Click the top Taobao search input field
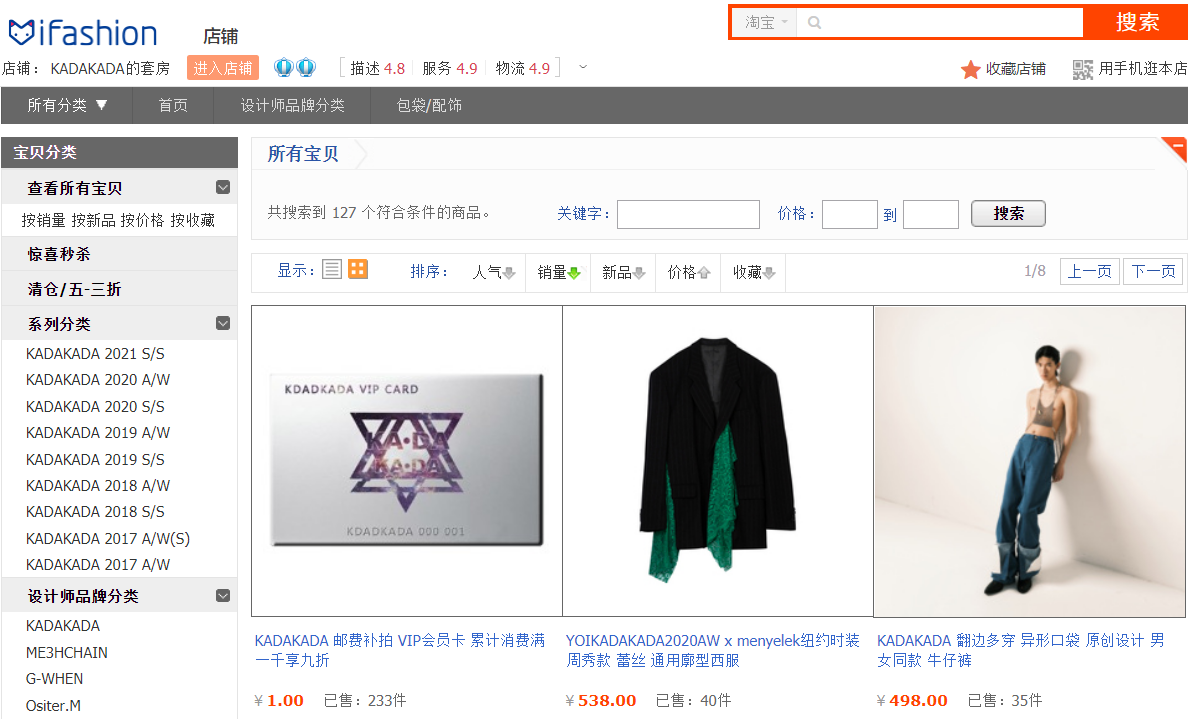This screenshot has height=719, width=1188. pos(939,23)
